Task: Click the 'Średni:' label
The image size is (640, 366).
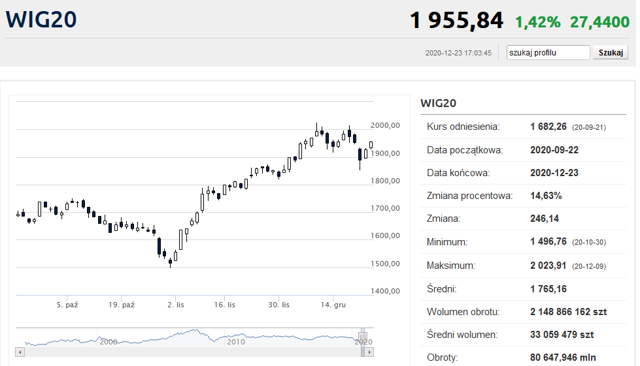Action: pyautogui.click(x=442, y=289)
